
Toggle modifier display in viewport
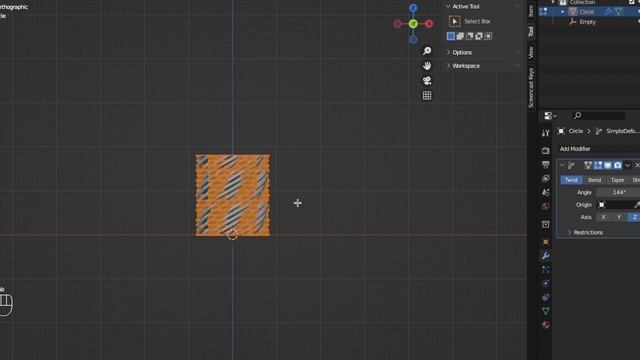pyautogui.click(x=608, y=165)
